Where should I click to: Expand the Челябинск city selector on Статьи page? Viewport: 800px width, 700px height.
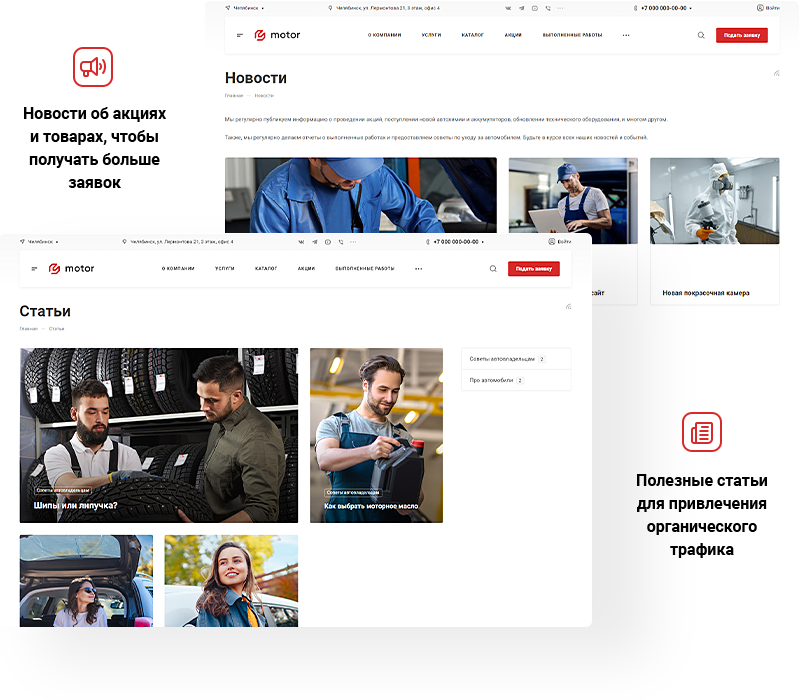click(42, 242)
